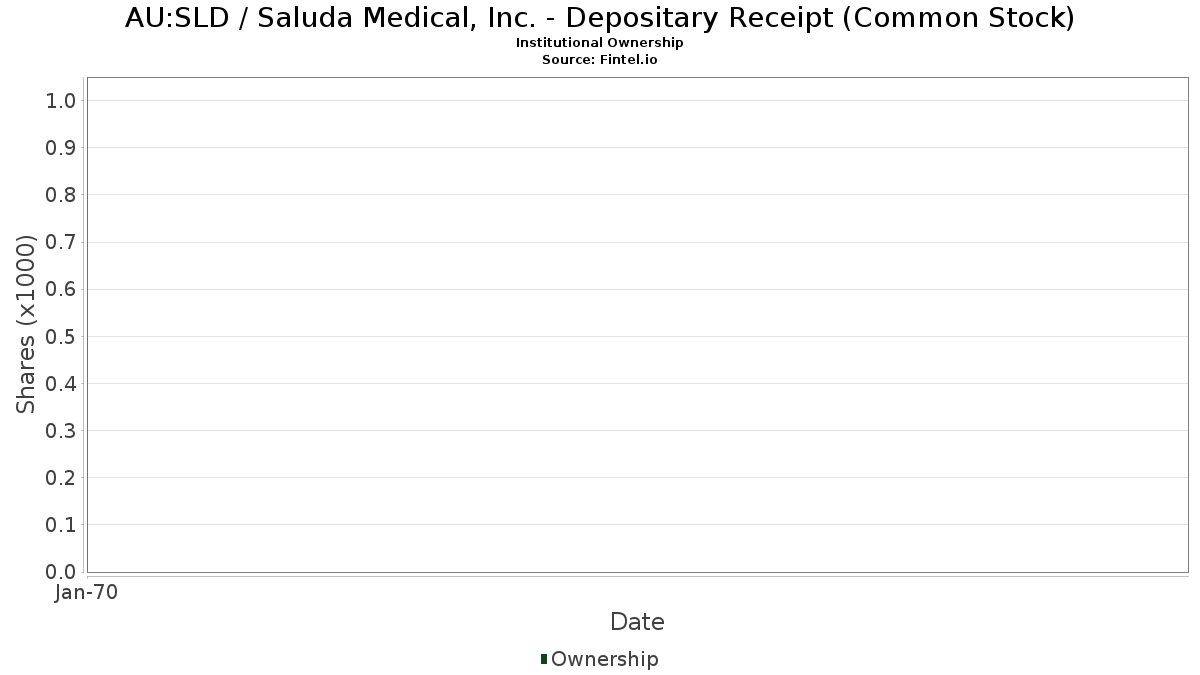Click the 0.0 y-axis tick label

(x=62, y=572)
